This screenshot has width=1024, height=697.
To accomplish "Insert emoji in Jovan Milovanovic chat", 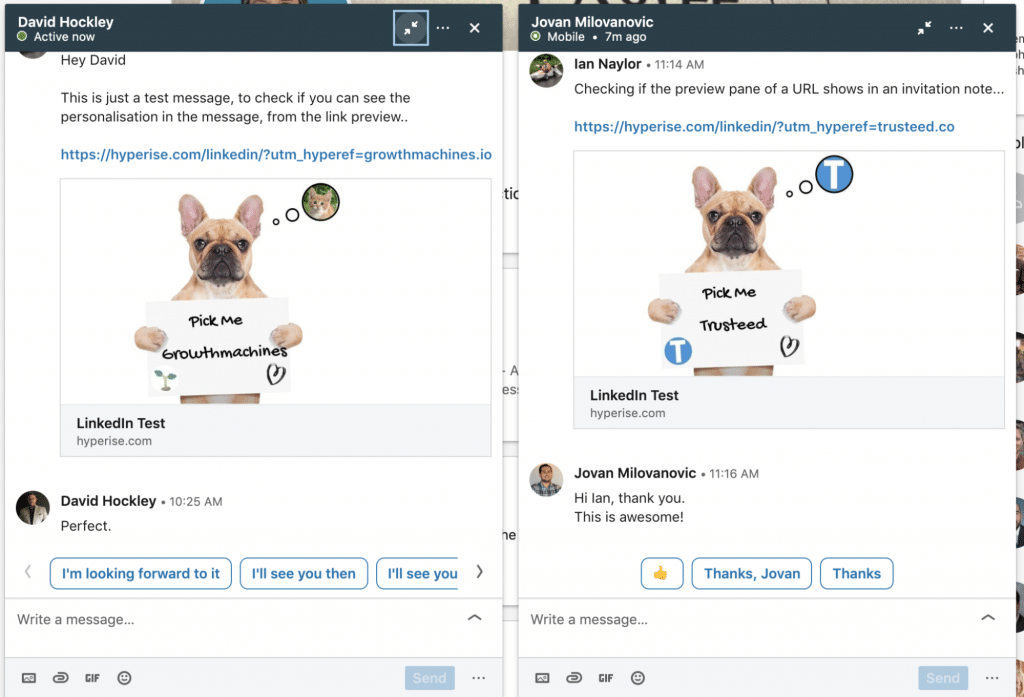I will (x=637, y=678).
